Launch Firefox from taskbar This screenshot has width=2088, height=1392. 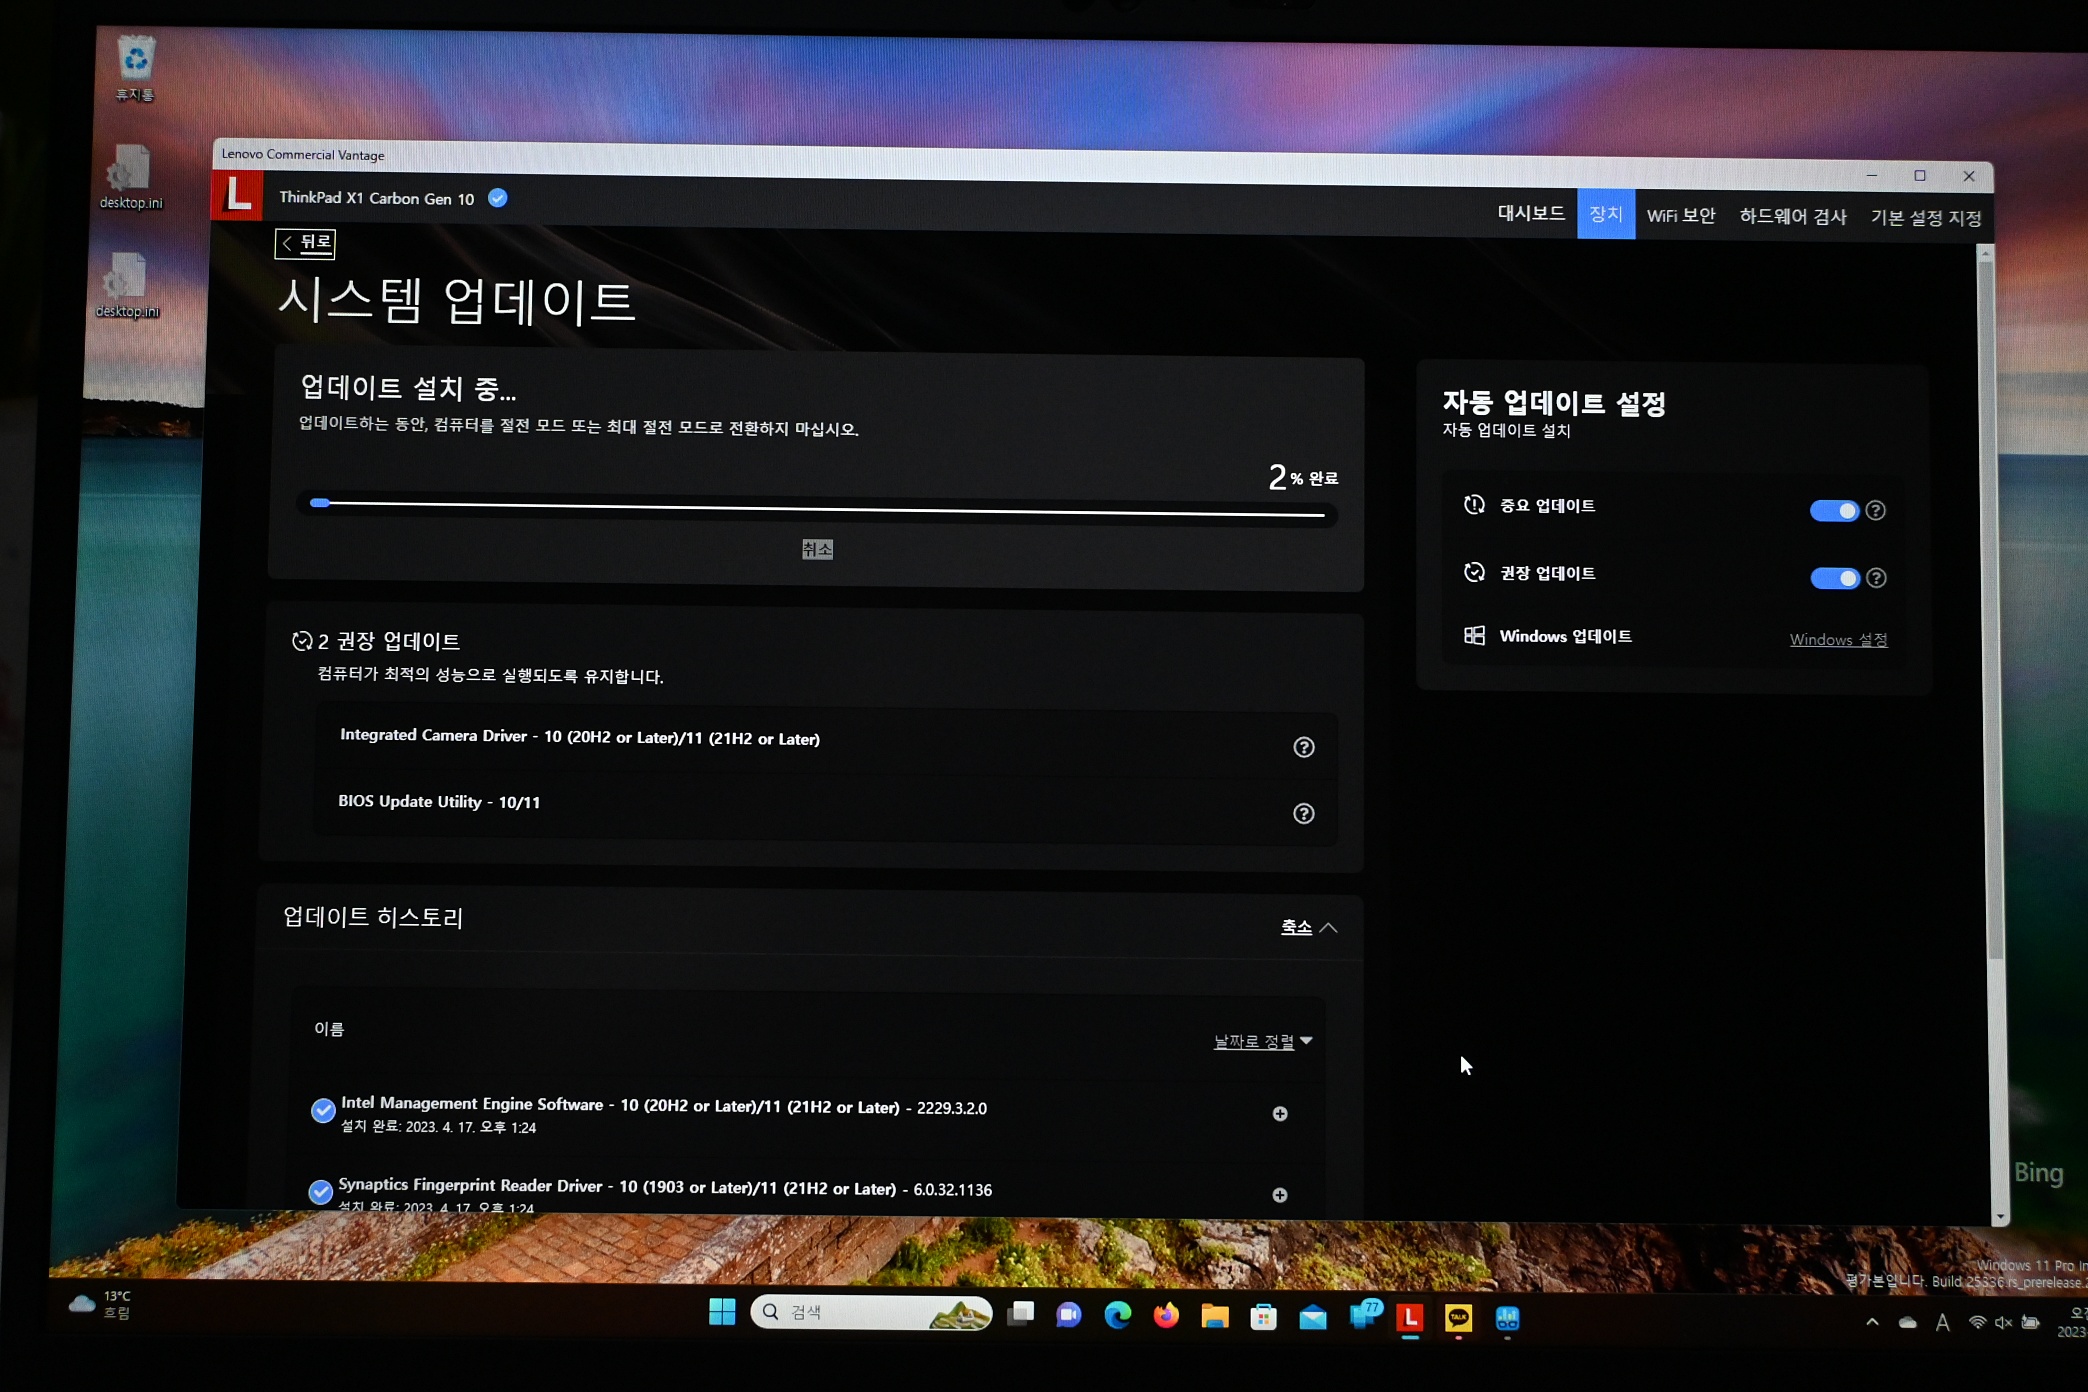1165,1315
